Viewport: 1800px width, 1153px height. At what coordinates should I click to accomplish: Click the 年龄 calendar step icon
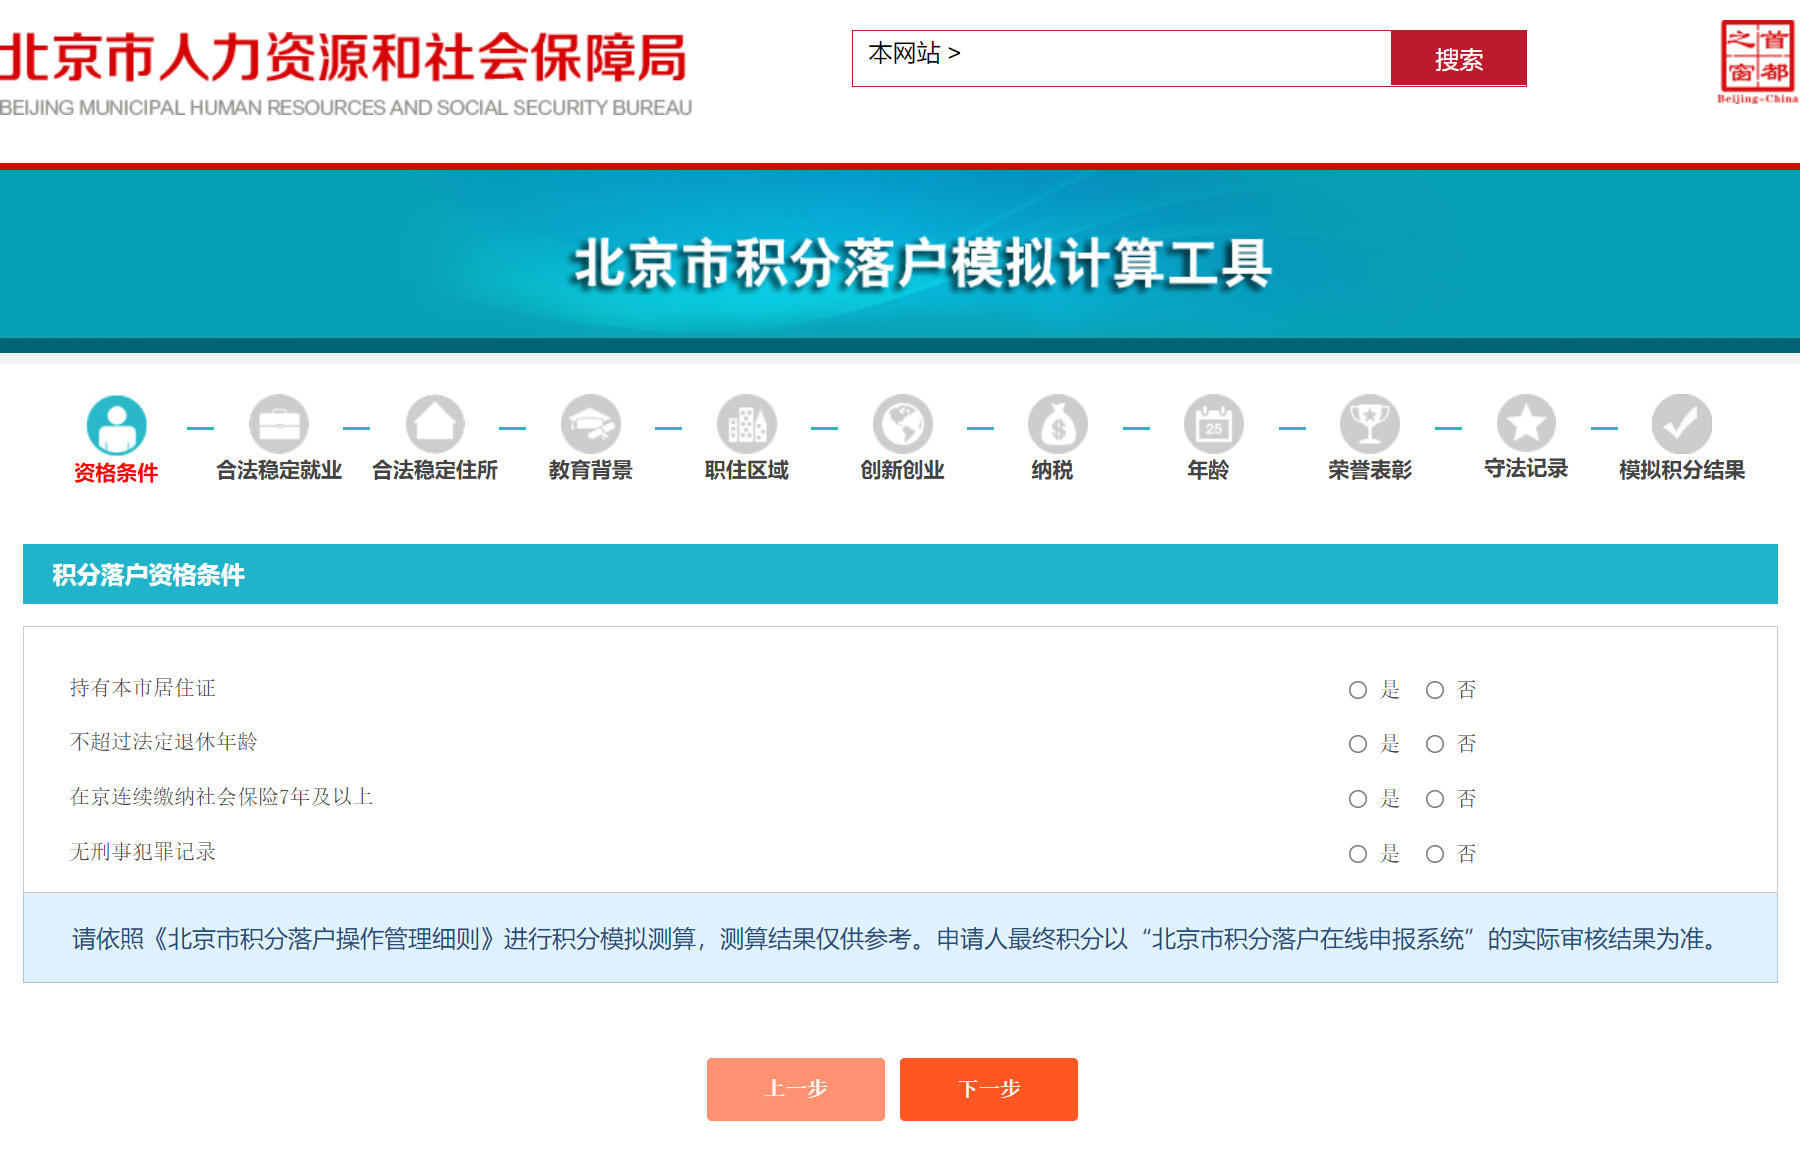[1214, 425]
